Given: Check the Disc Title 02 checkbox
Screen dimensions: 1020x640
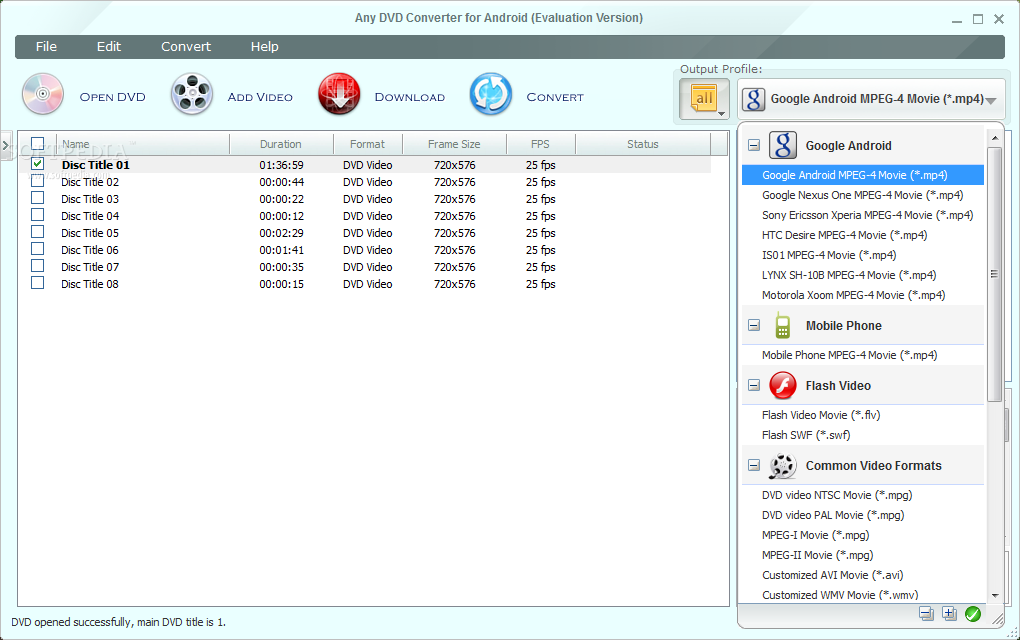Looking at the screenshot, I should pos(38,181).
